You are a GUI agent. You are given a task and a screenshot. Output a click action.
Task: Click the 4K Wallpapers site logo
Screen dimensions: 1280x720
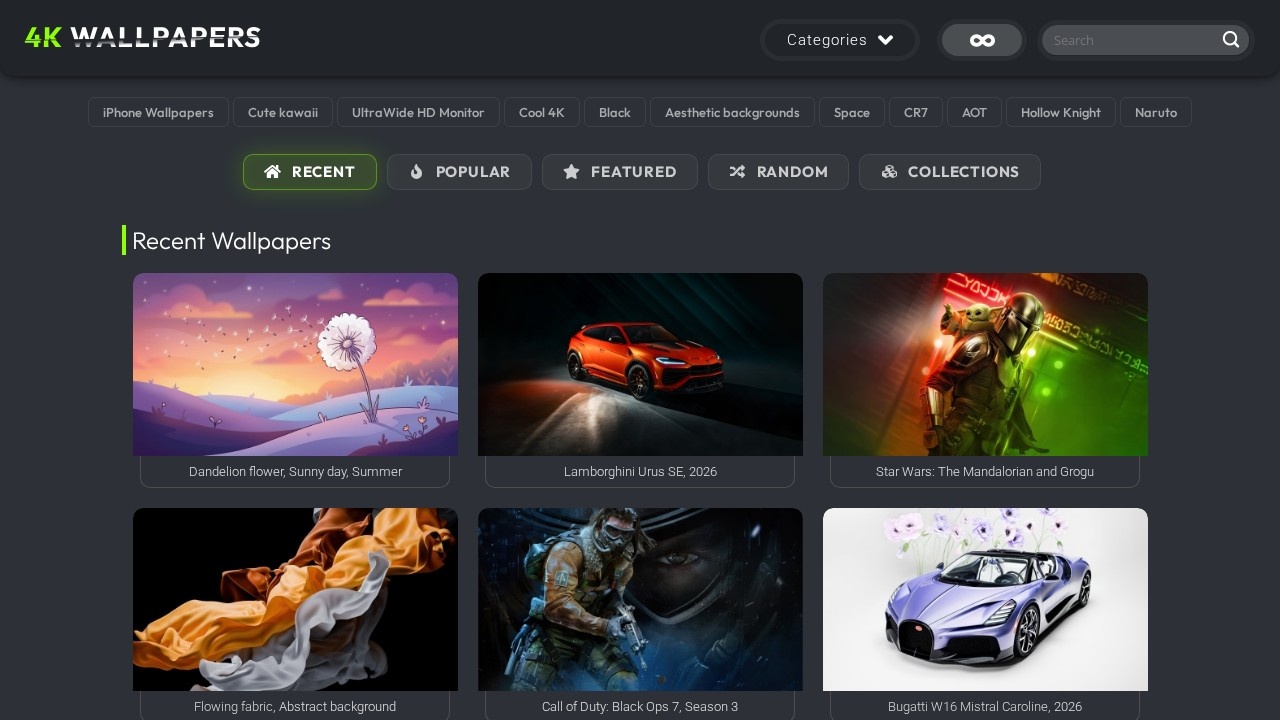pyautogui.click(x=143, y=38)
